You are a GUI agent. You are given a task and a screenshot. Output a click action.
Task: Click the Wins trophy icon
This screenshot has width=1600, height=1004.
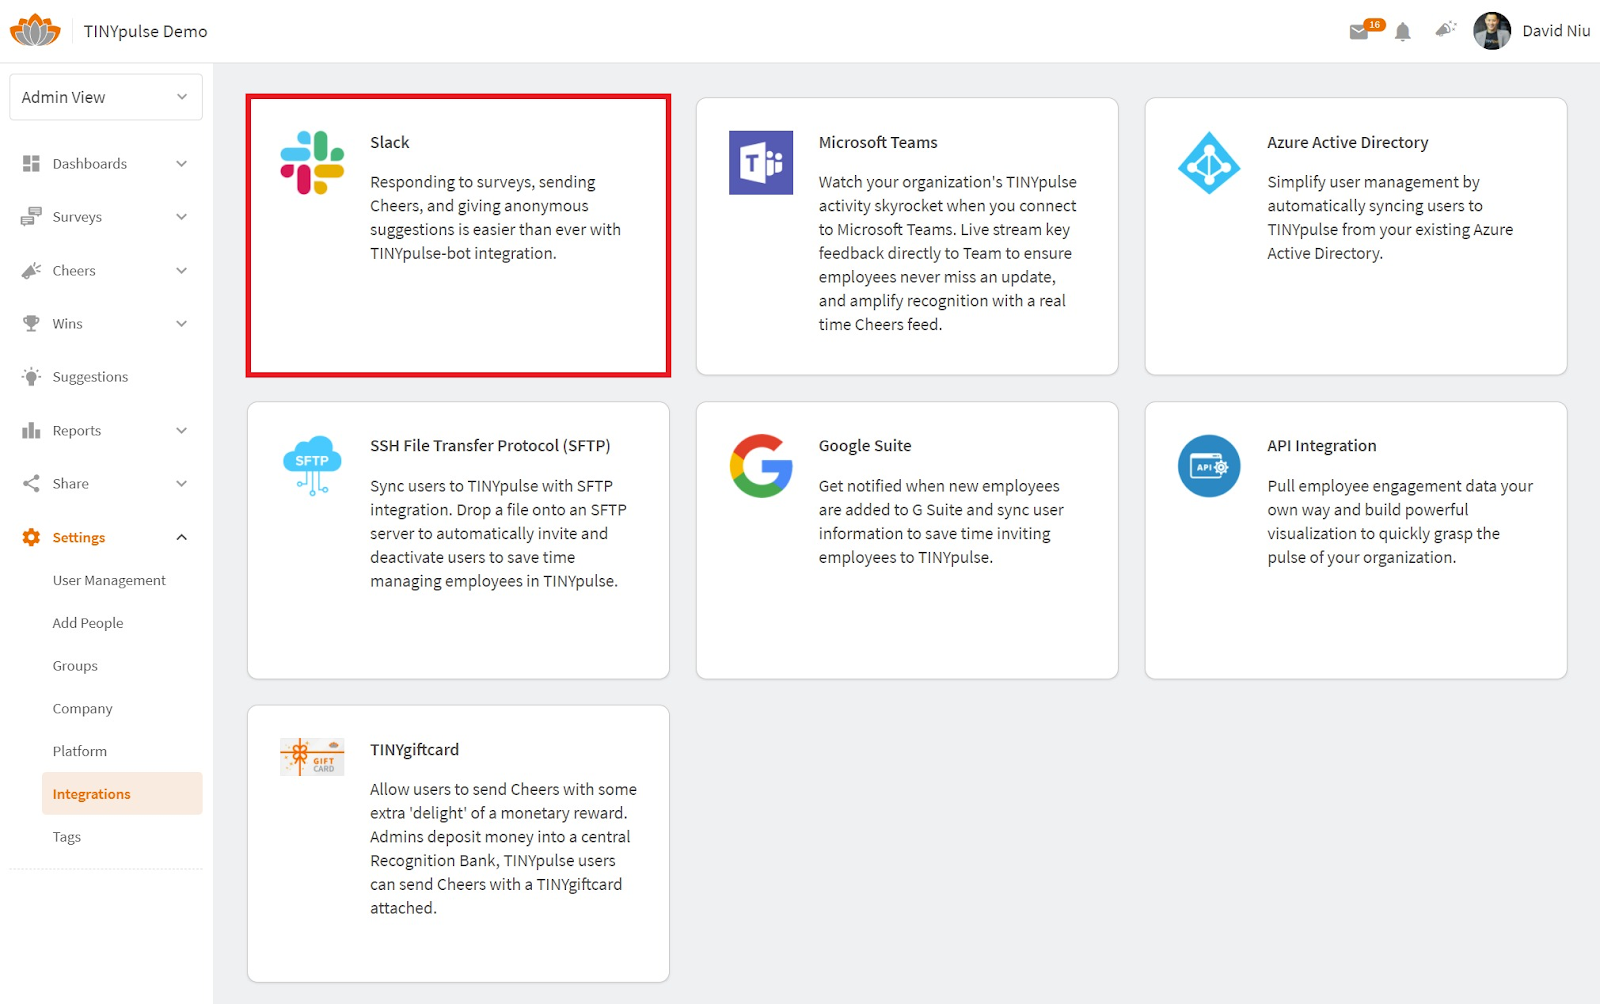31,323
